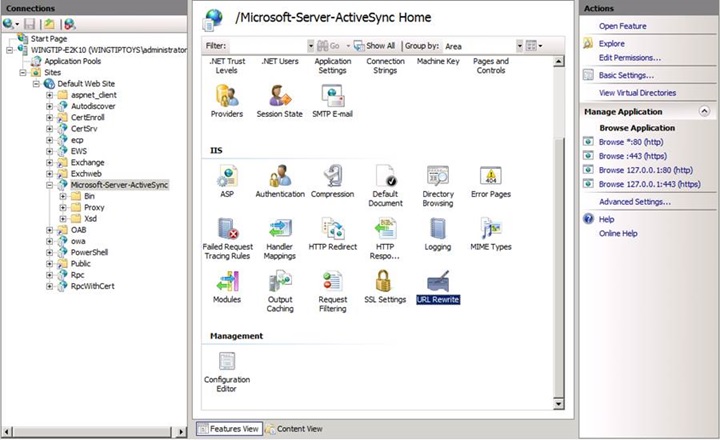Open the Modules feature

point(227,287)
